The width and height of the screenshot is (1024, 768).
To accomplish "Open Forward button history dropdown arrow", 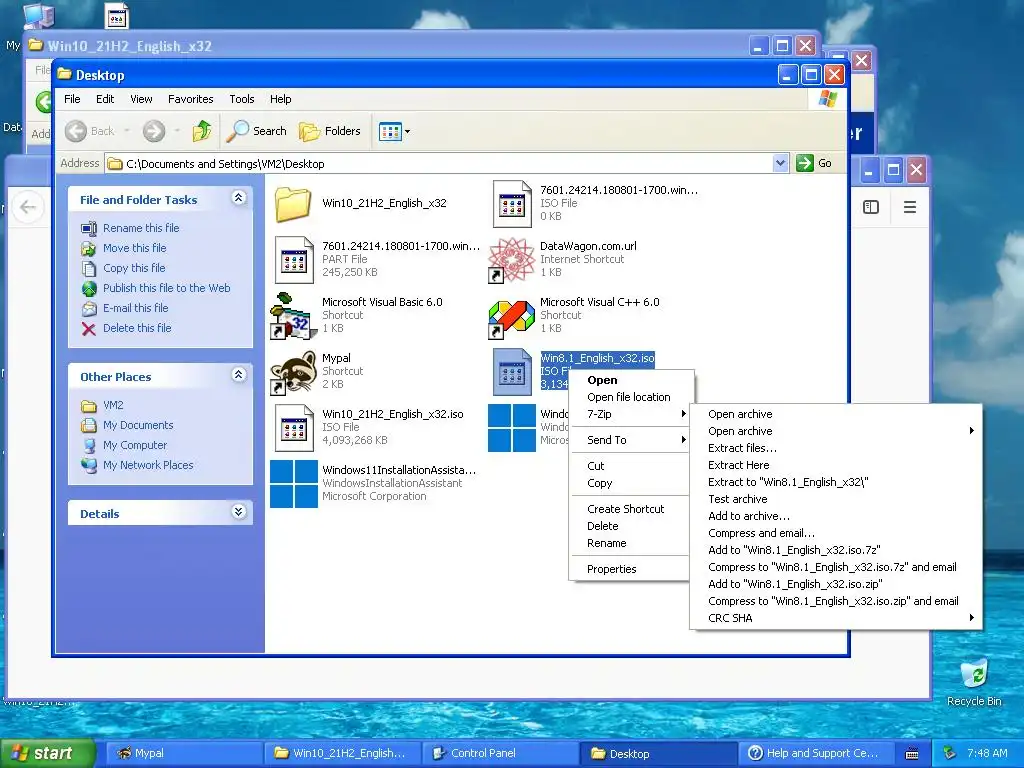I will tap(177, 131).
